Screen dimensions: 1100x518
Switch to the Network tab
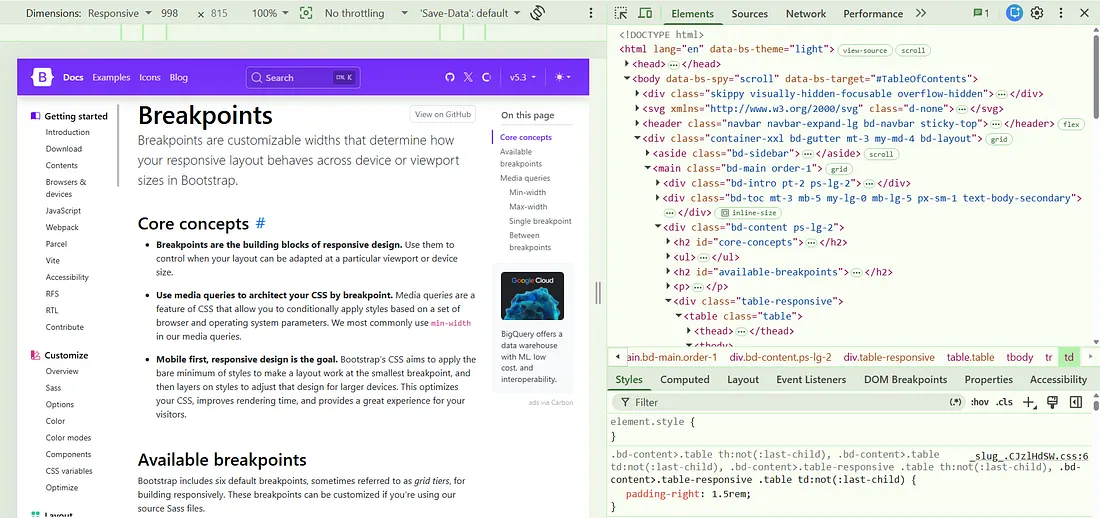[805, 13]
